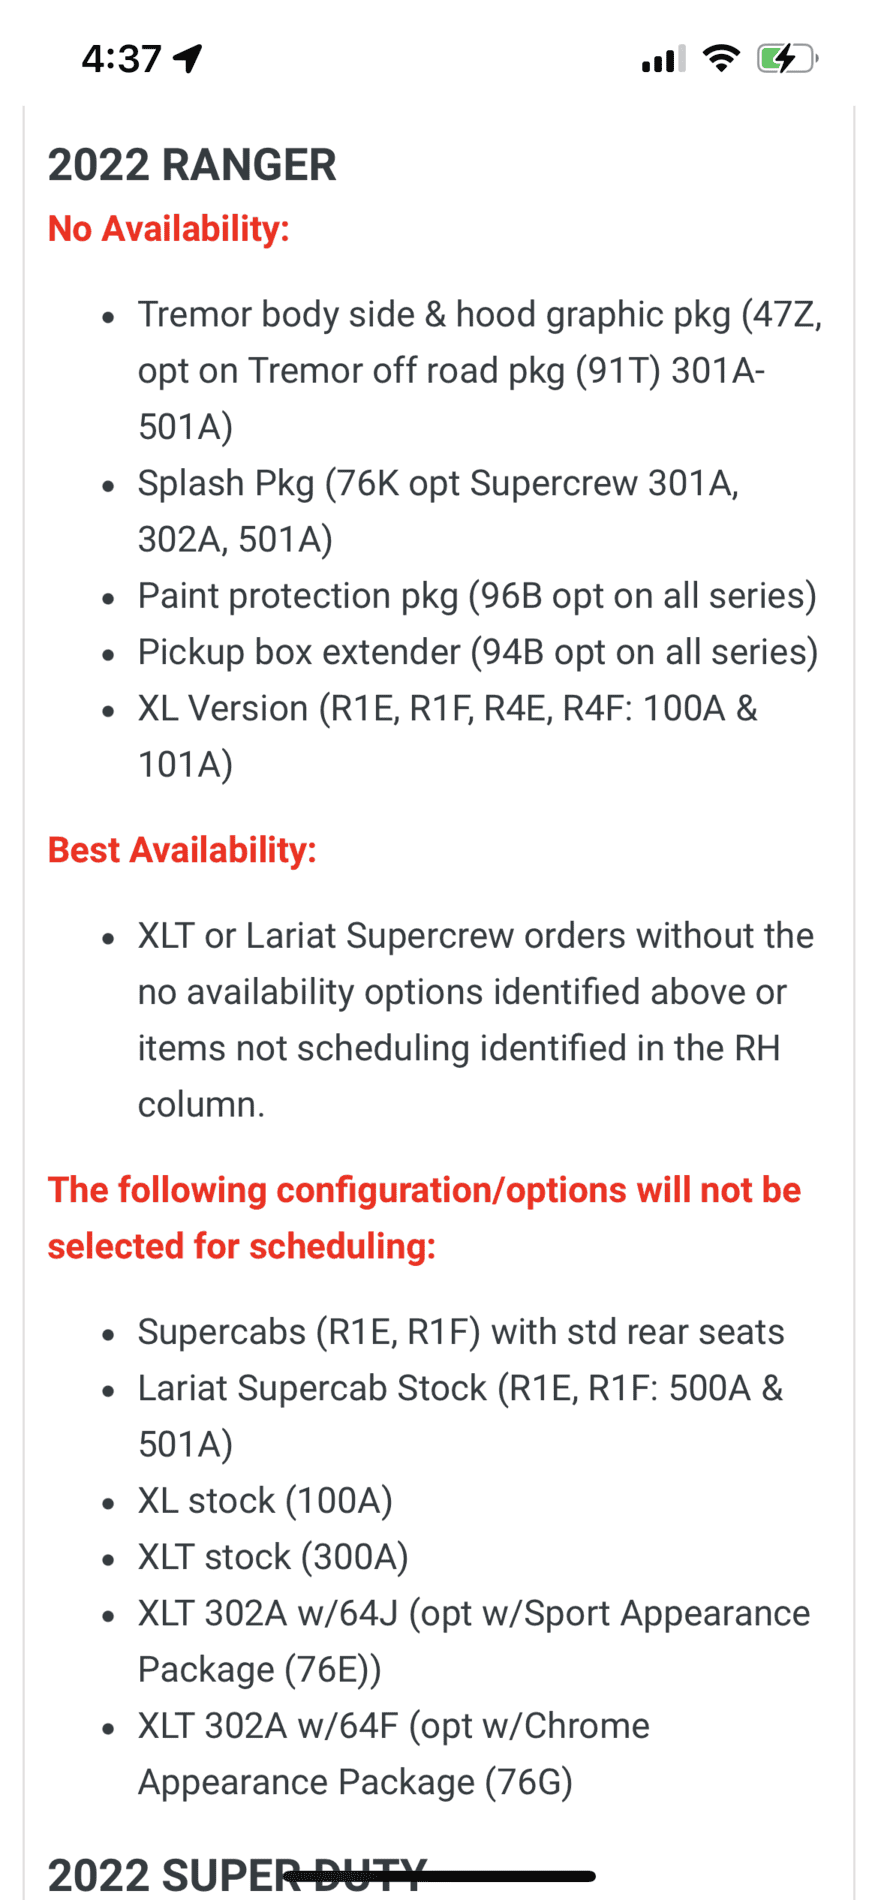878x1900 pixels.
Task: Tap the XLT stock (300A) item
Action: coord(273,1557)
